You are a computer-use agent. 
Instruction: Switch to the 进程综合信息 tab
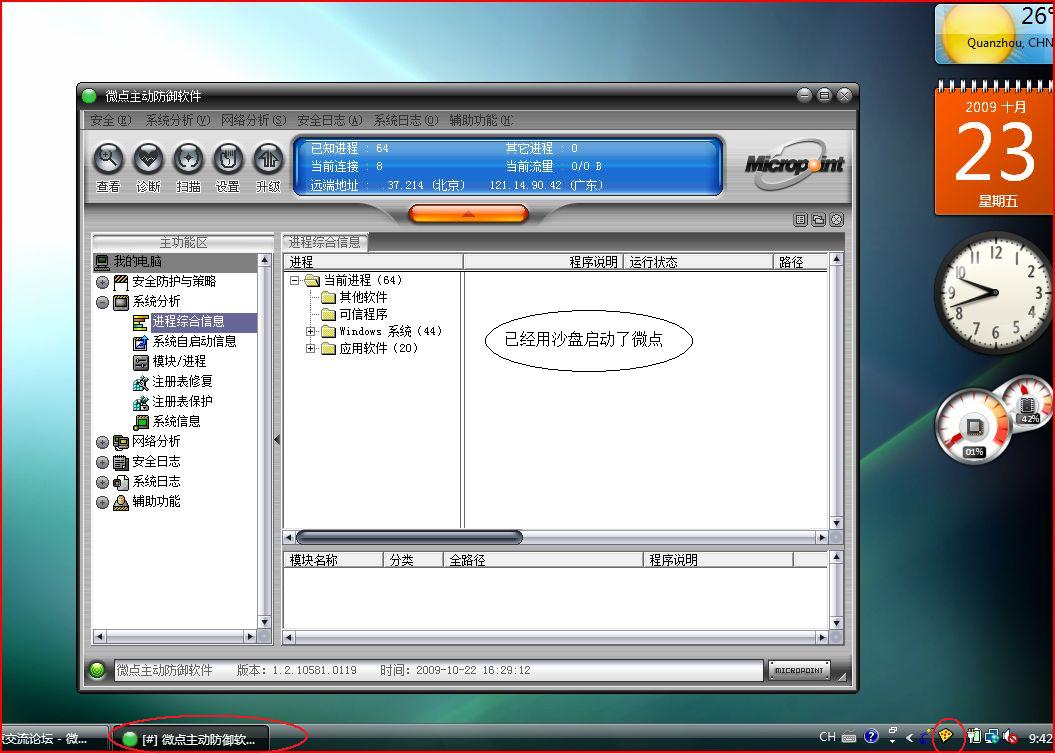325,242
